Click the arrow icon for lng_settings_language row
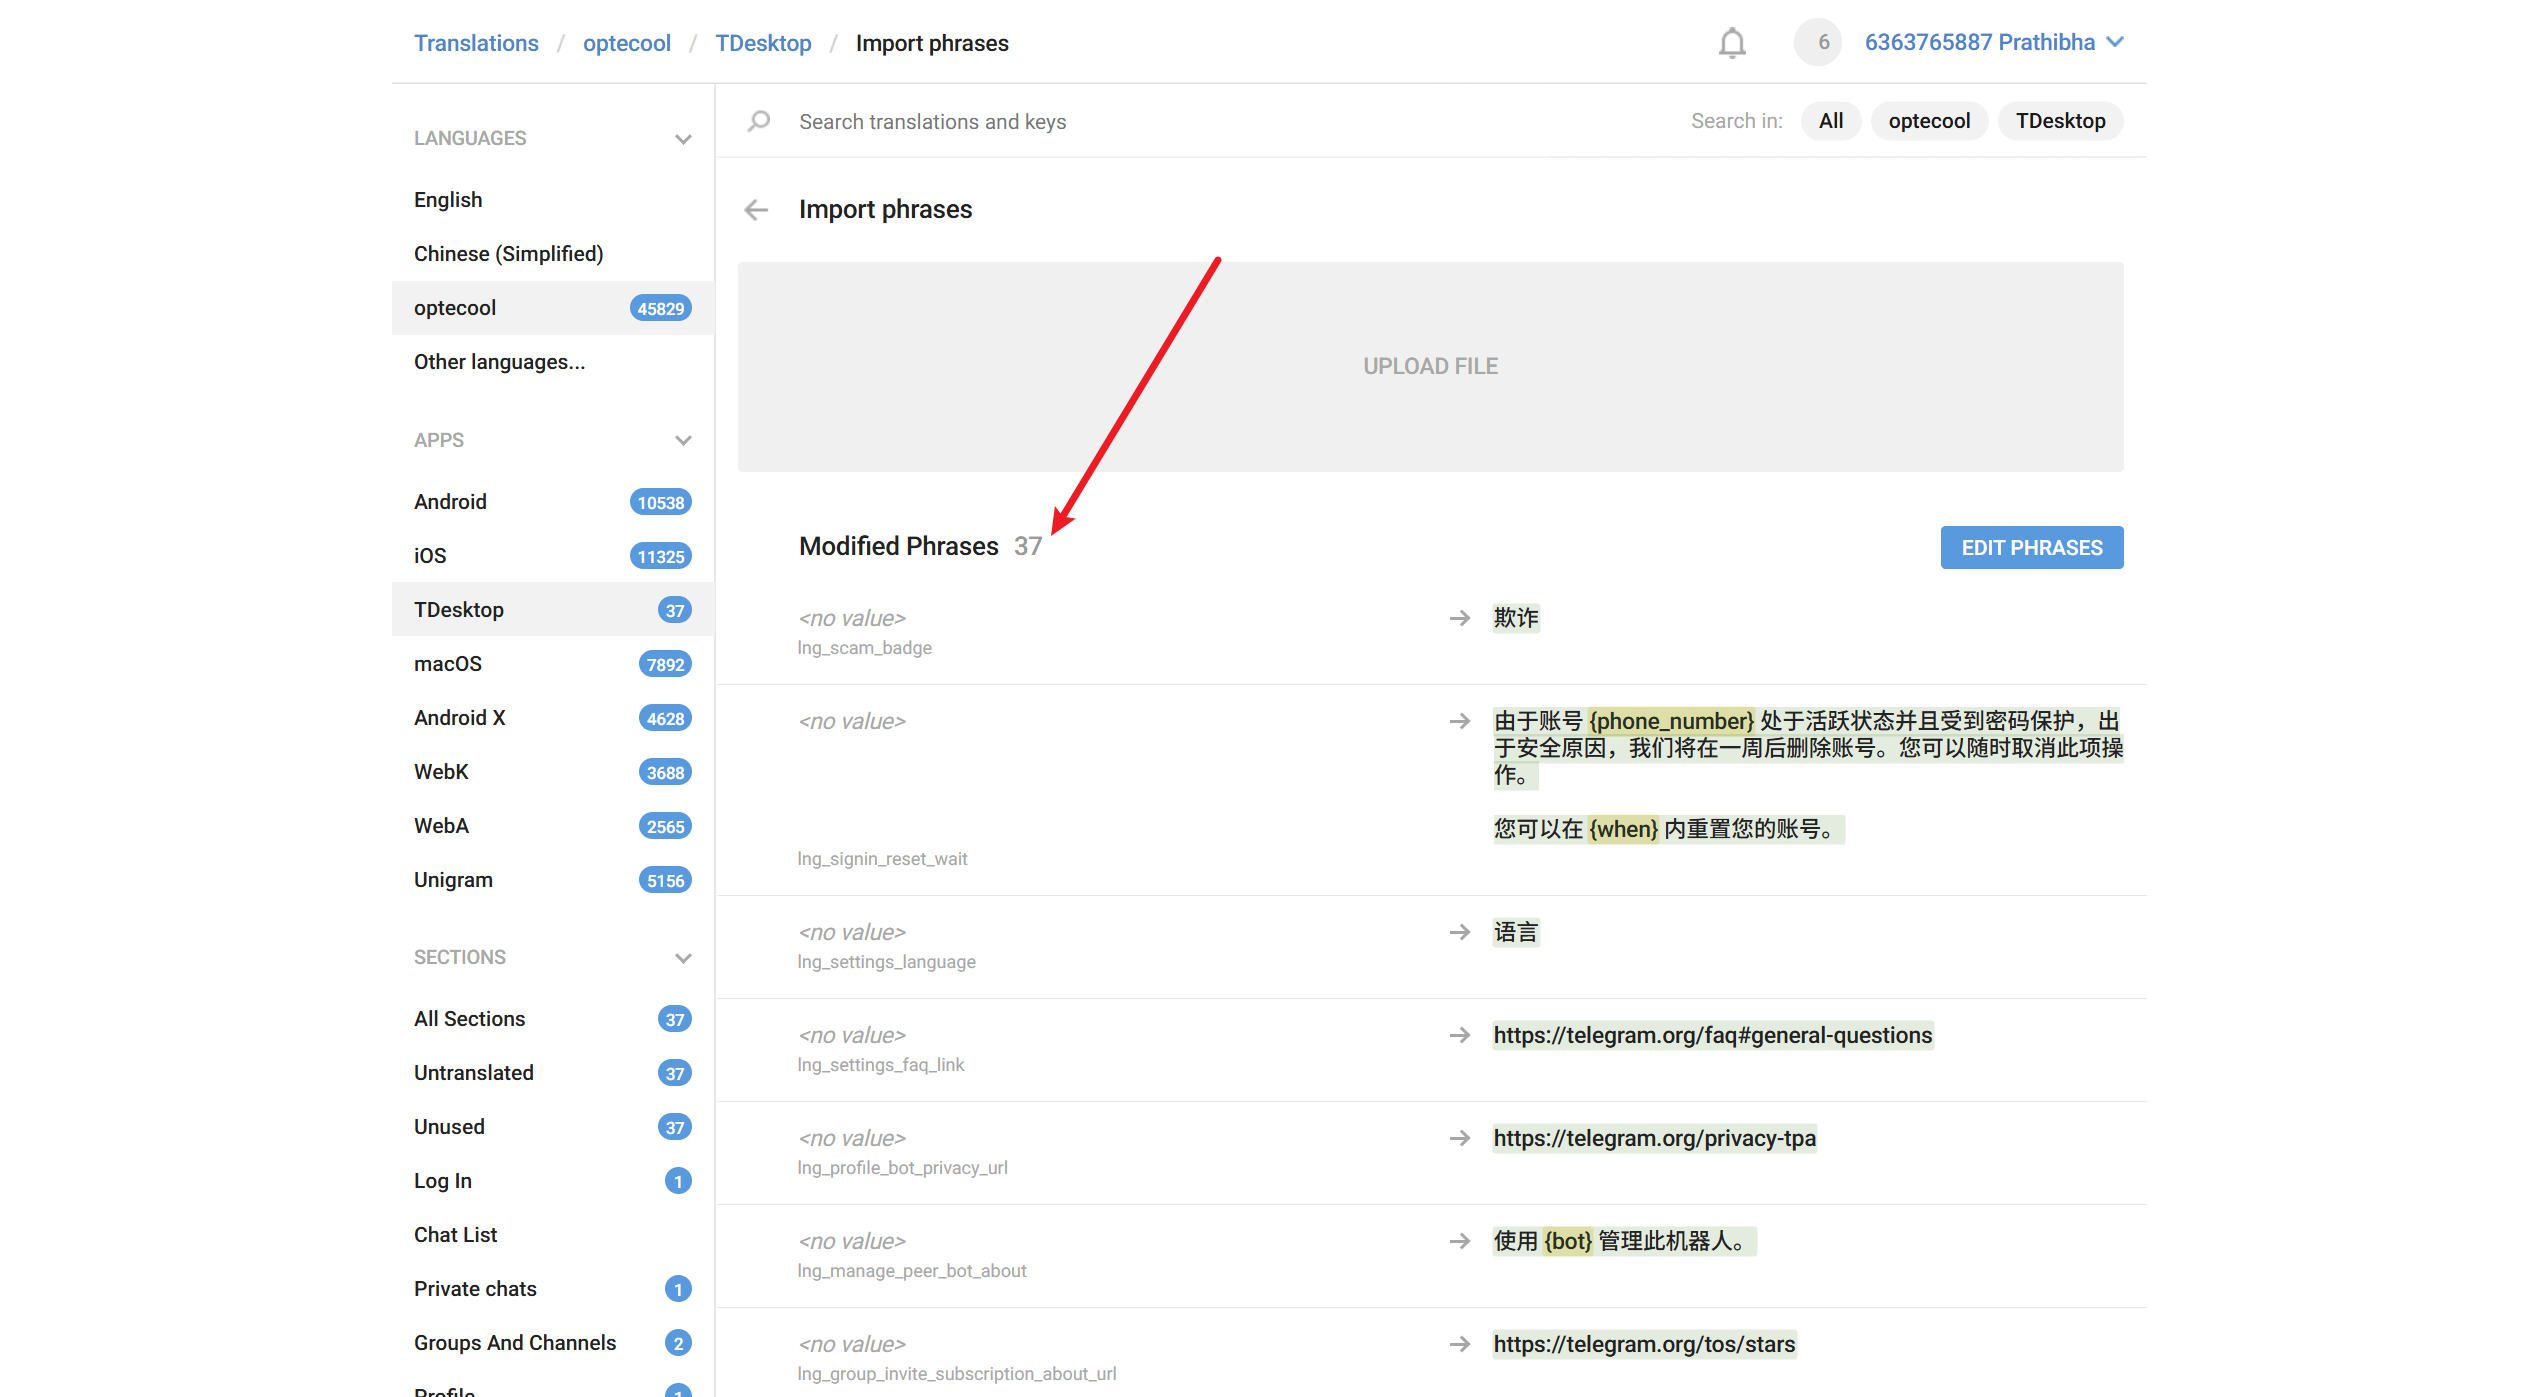Screen dimensions: 2538x1397 point(1460,932)
